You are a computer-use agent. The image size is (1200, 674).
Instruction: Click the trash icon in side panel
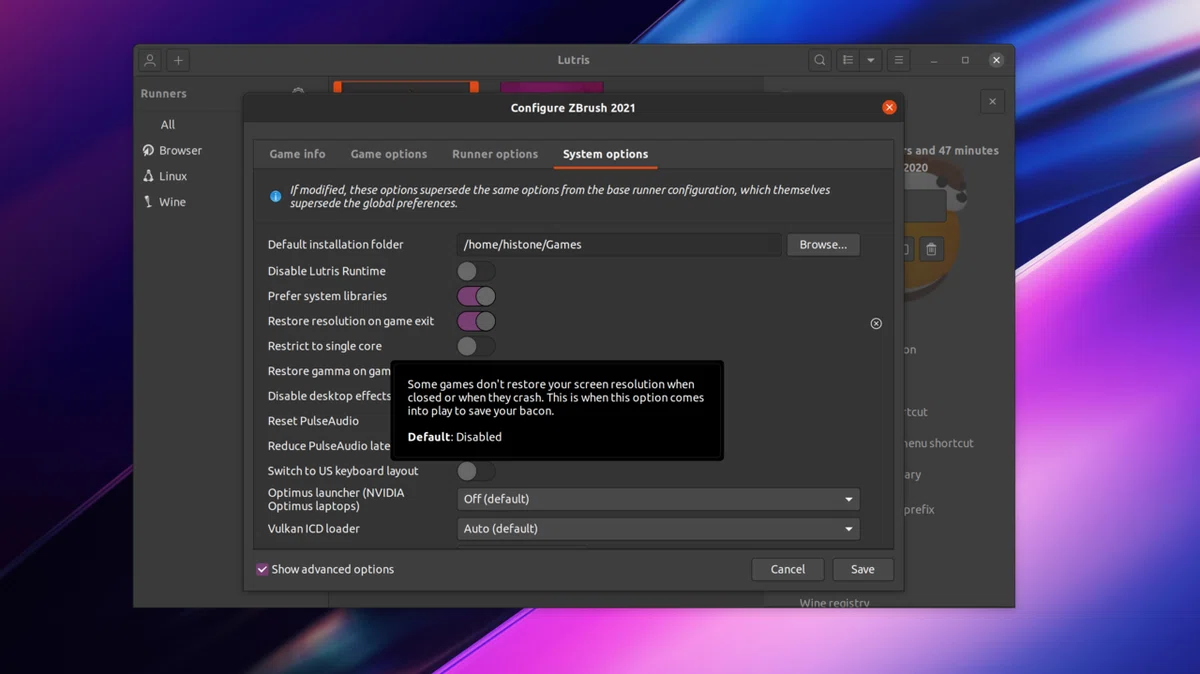pos(931,249)
